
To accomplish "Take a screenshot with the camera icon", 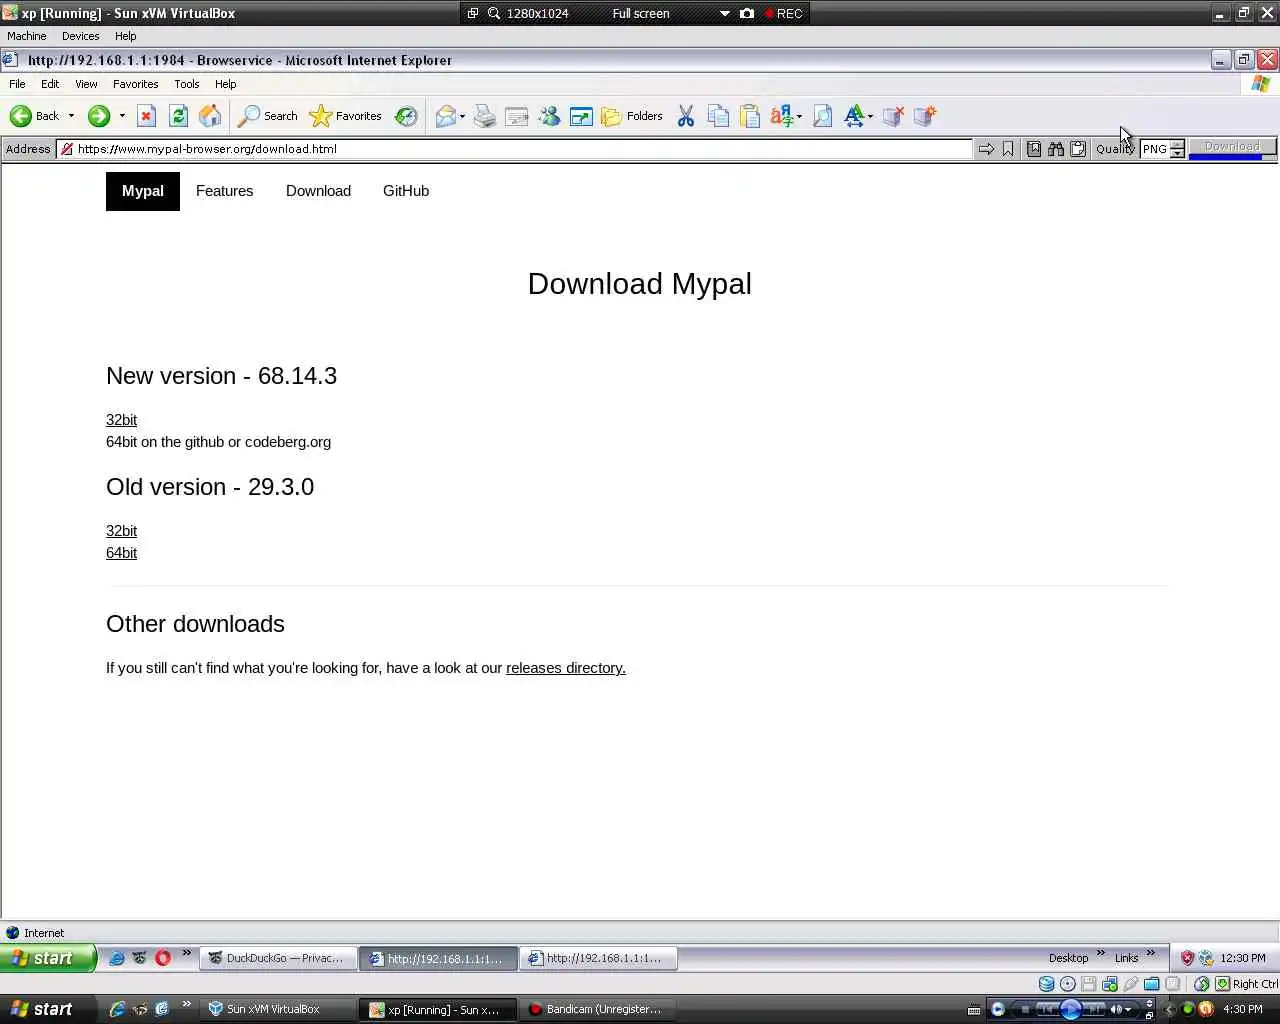I will (747, 13).
